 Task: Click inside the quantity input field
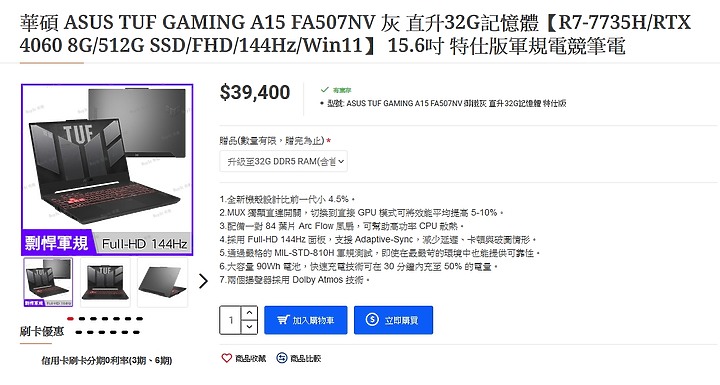click(x=231, y=320)
